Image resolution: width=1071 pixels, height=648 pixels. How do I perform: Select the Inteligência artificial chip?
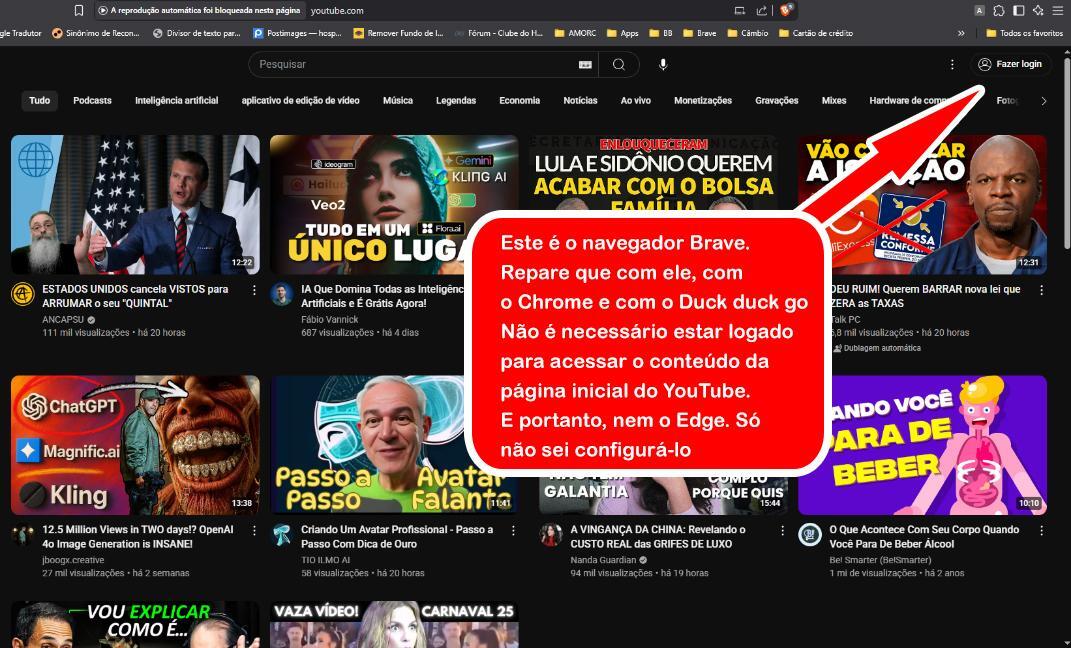pos(177,100)
